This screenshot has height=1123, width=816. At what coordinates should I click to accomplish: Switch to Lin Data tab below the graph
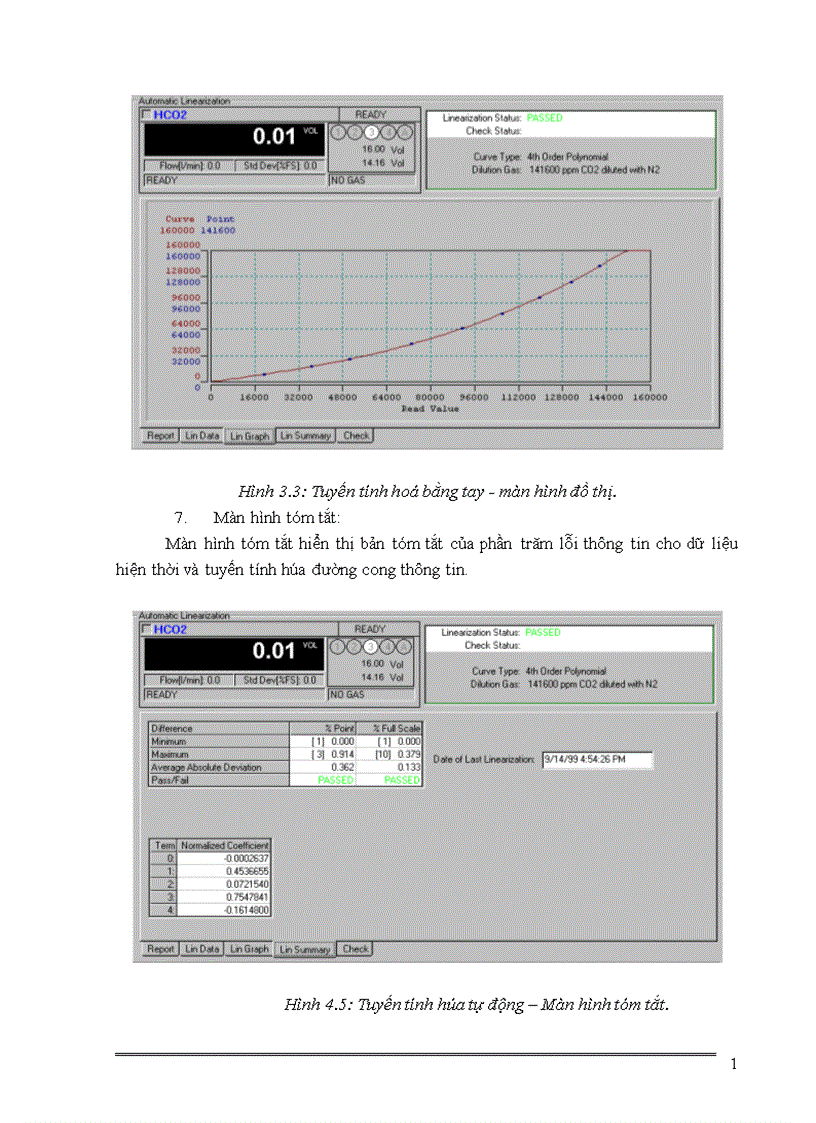(202, 436)
